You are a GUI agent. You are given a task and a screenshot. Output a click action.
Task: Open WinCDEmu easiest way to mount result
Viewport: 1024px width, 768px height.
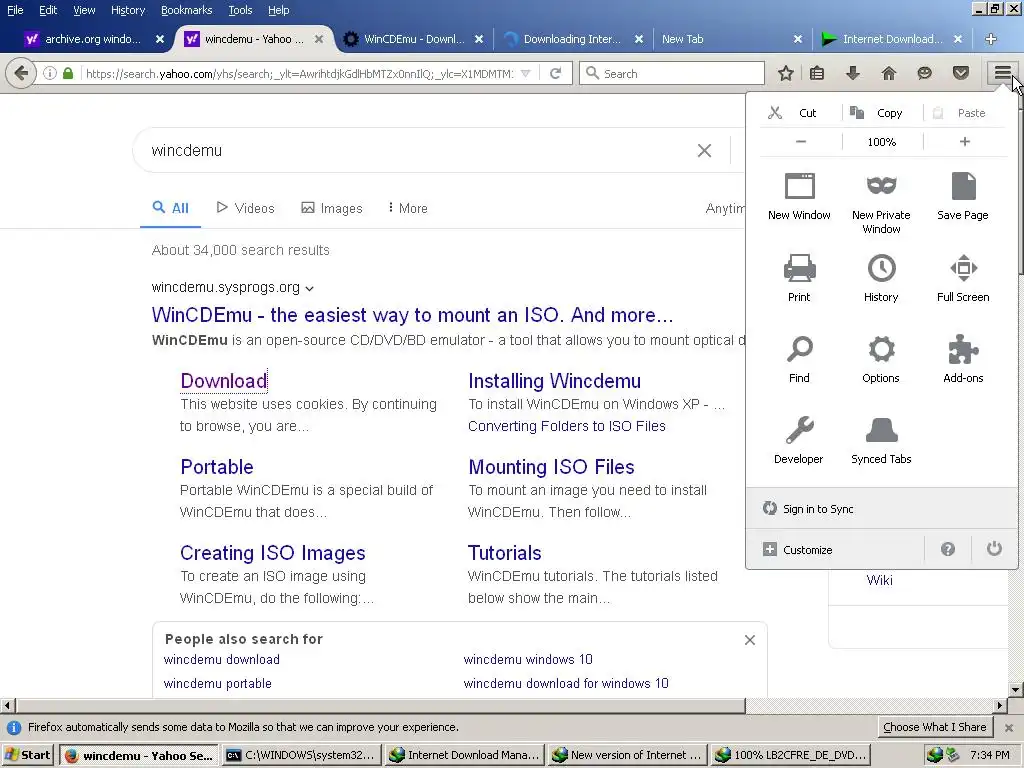[412, 315]
